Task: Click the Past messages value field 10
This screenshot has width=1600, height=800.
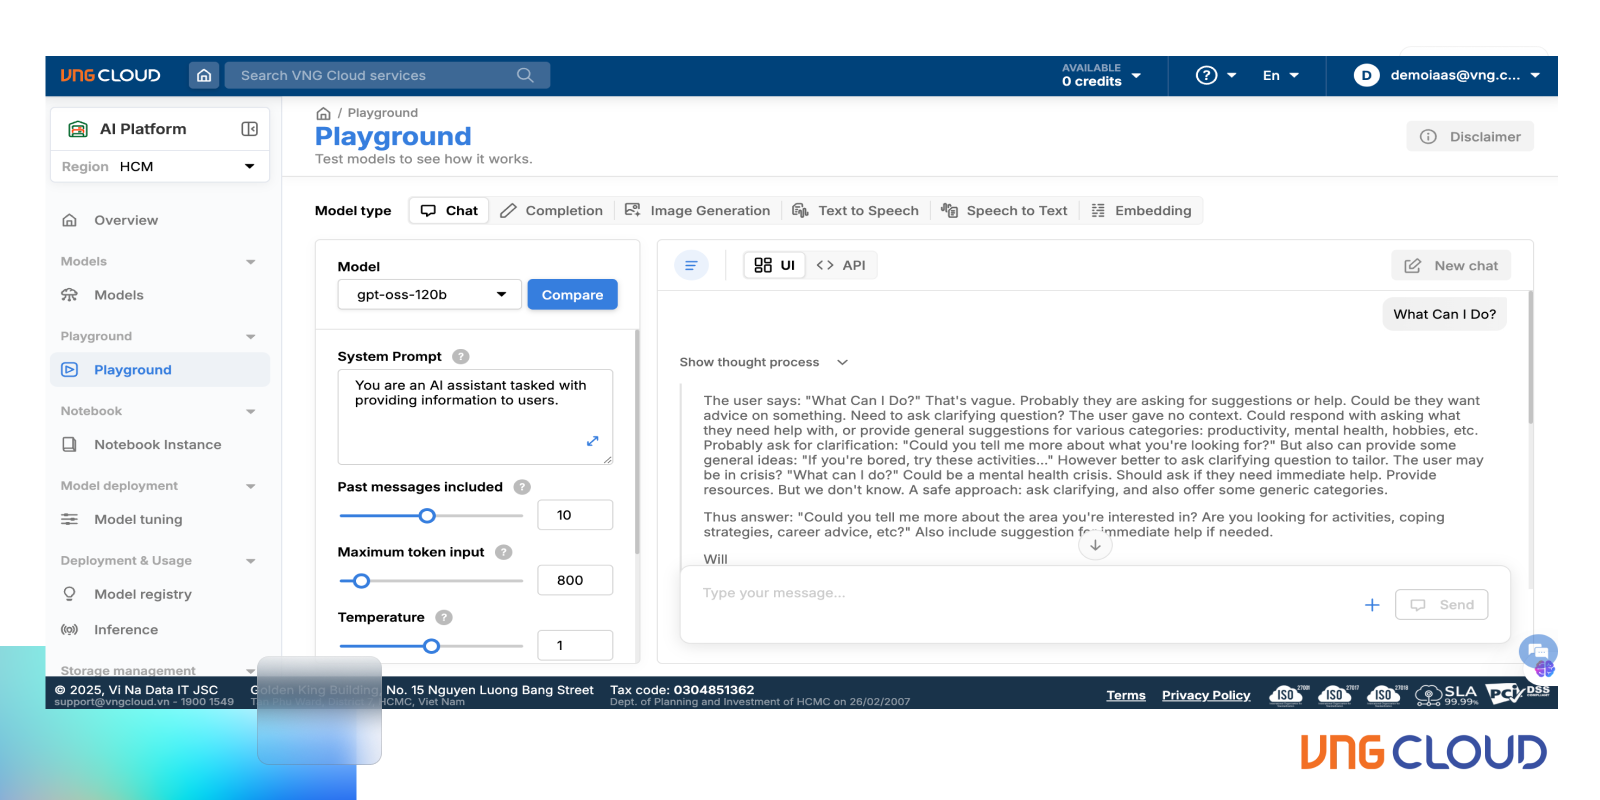Action: click(575, 515)
